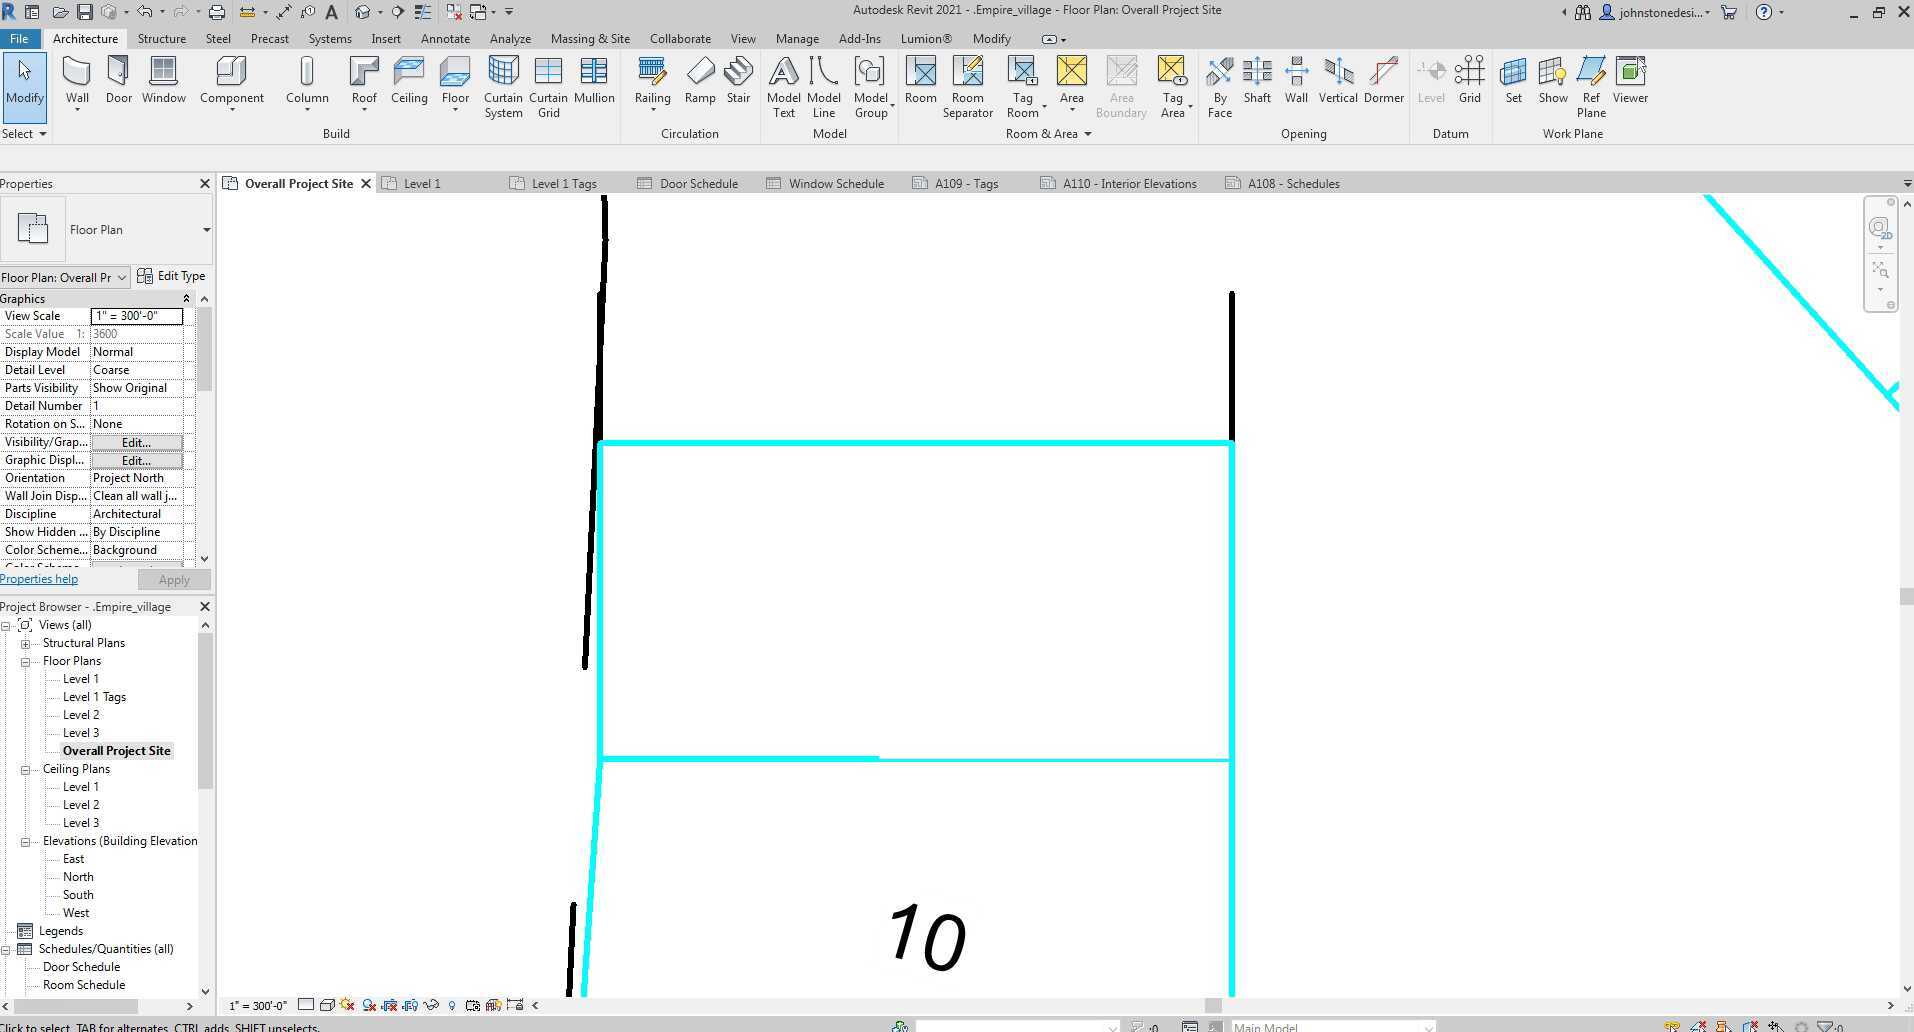This screenshot has width=1914, height=1032.
Task: Open the South elevation view
Action: pyautogui.click(x=78, y=895)
